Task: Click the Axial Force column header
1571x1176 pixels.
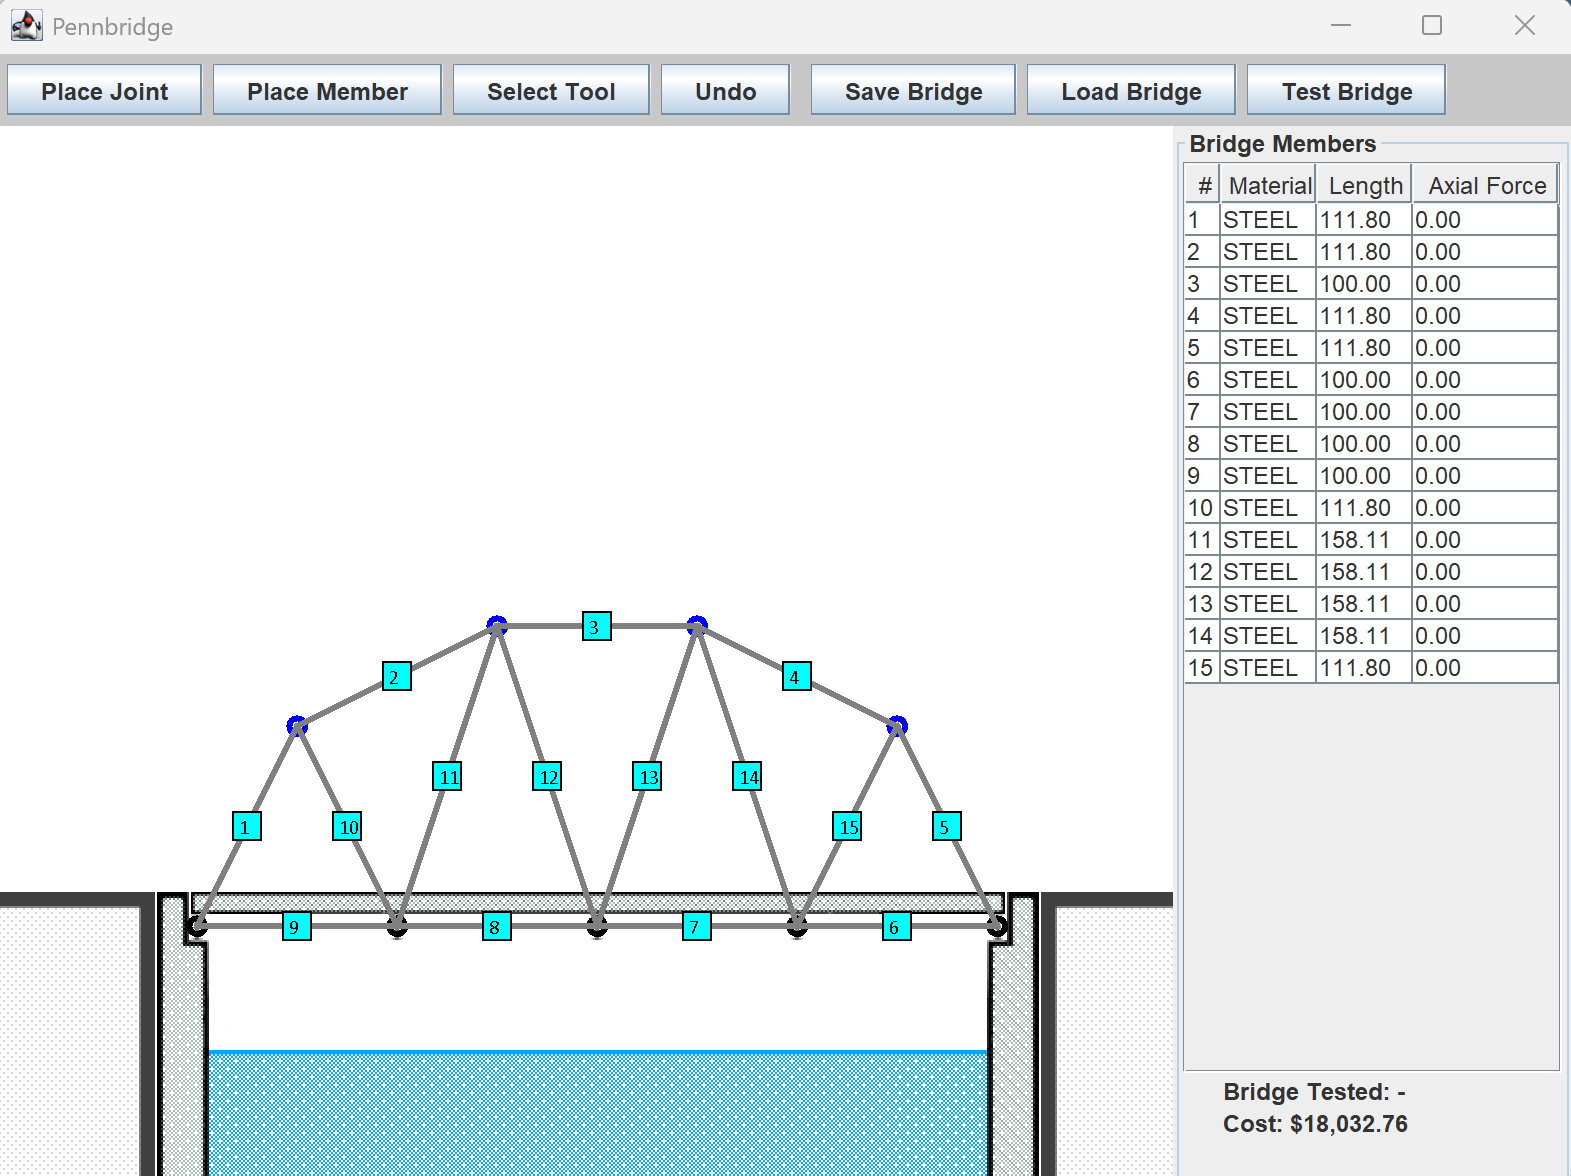Action: coord(1486,185)
